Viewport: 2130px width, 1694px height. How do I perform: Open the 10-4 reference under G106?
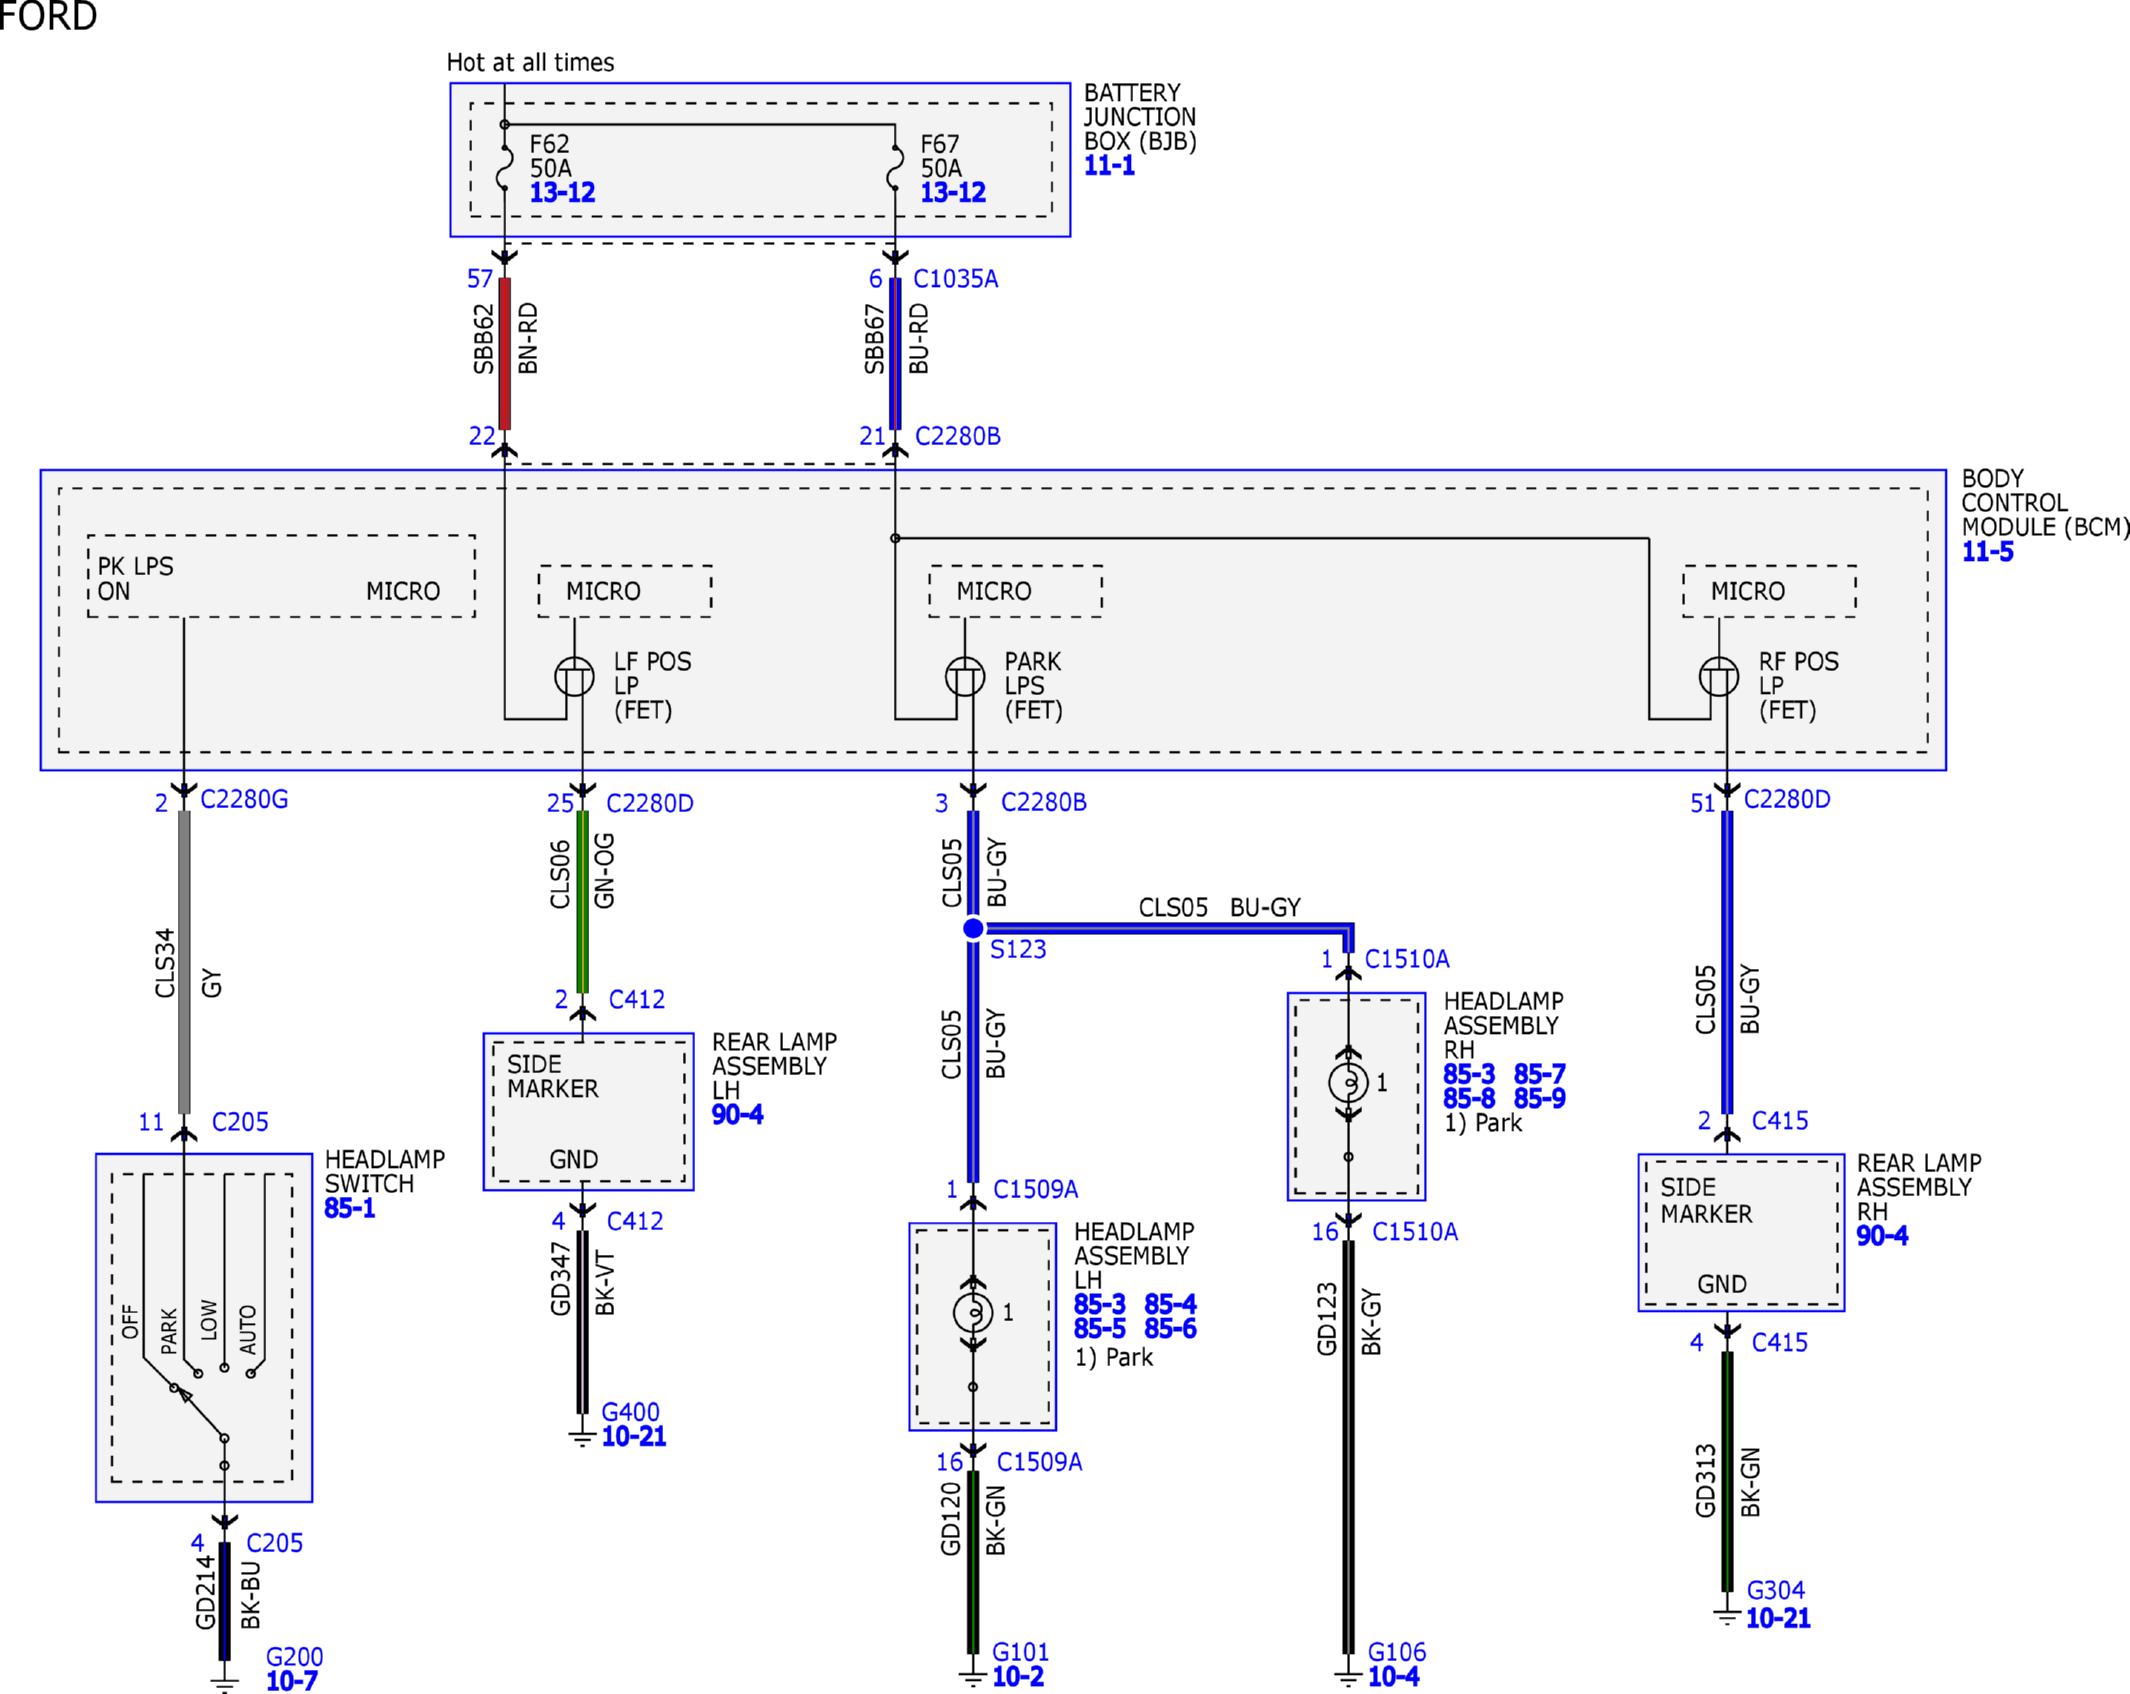1393,1677
